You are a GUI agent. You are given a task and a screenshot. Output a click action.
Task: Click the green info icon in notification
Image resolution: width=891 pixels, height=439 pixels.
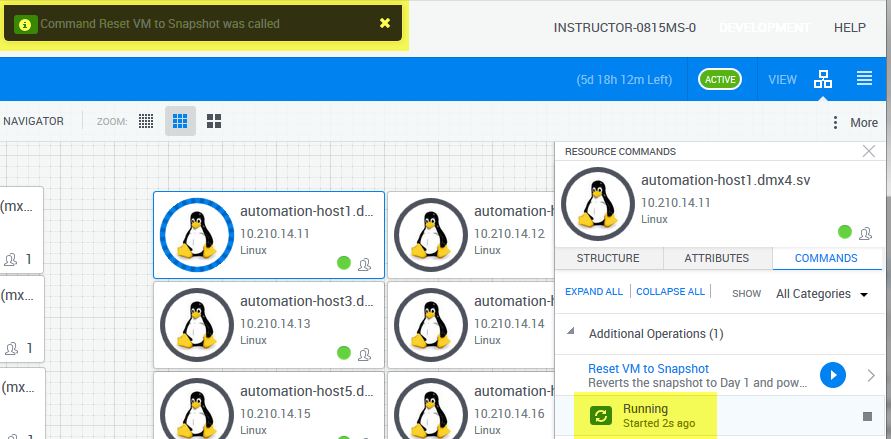26,24
